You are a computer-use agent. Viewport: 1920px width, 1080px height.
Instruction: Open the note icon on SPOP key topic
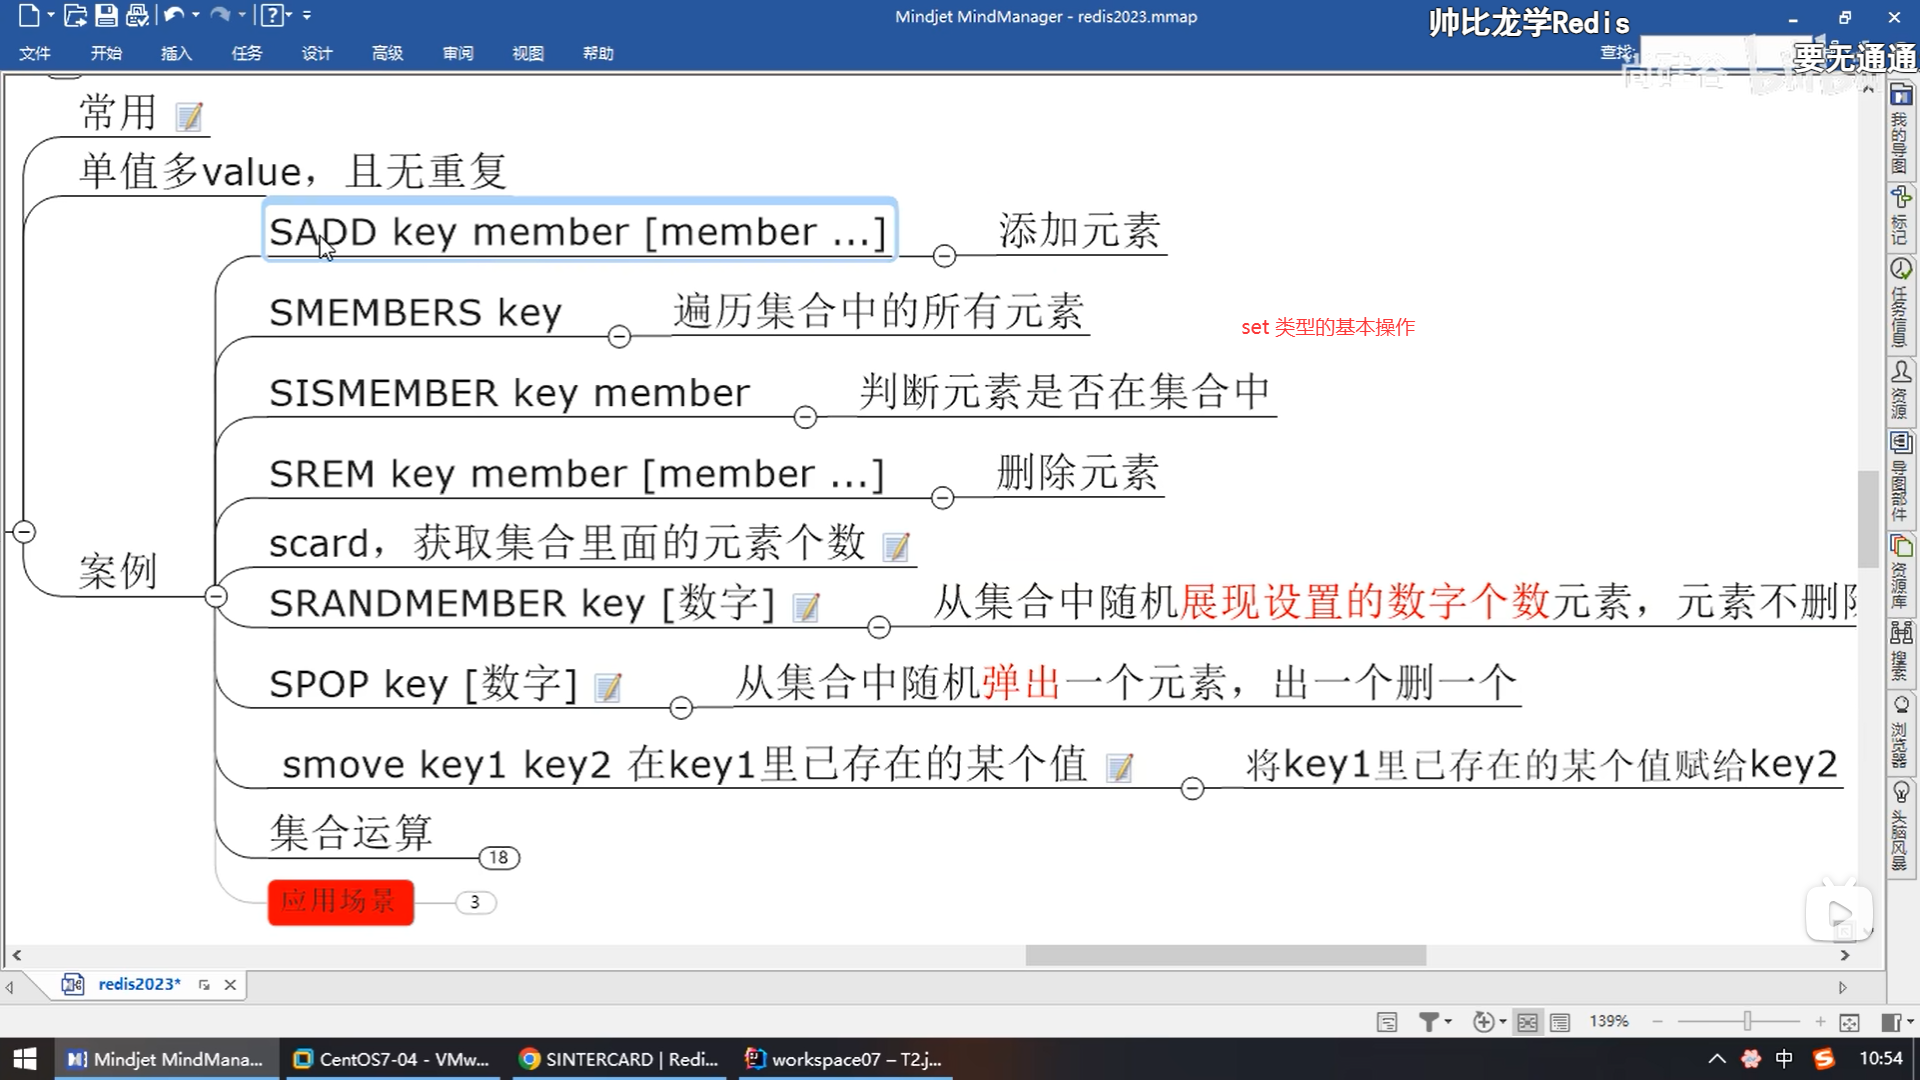[x=608, y=688]
